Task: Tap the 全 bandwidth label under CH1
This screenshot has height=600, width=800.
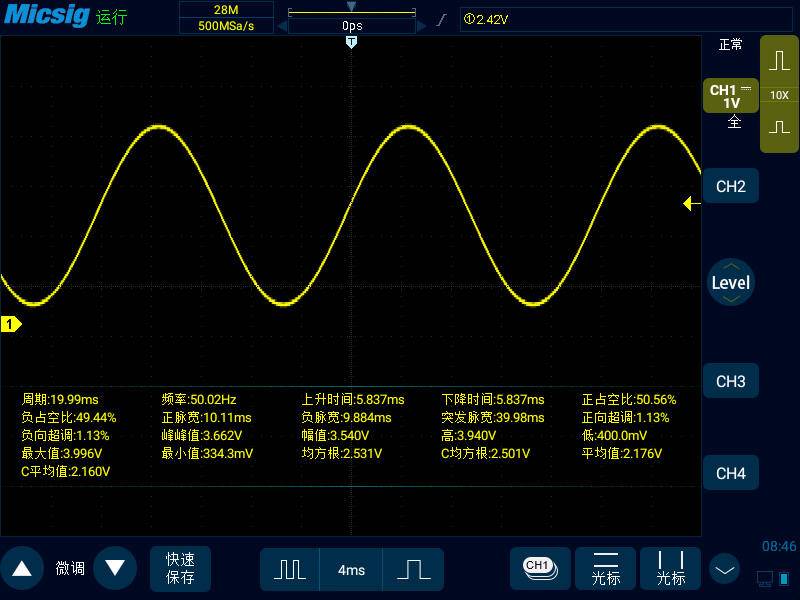Action: tap(734, 122)
